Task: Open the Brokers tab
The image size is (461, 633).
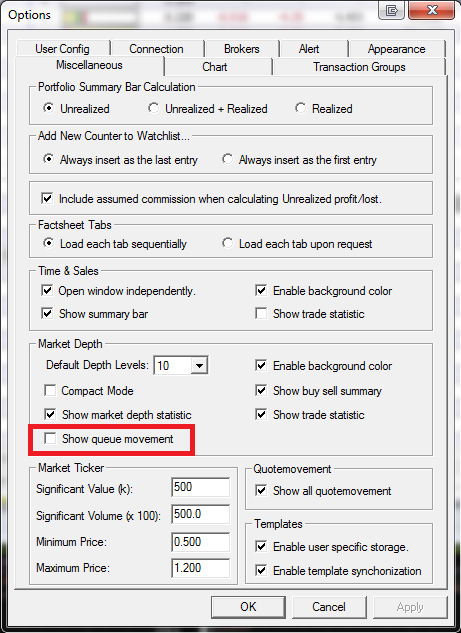Action: 241,49
